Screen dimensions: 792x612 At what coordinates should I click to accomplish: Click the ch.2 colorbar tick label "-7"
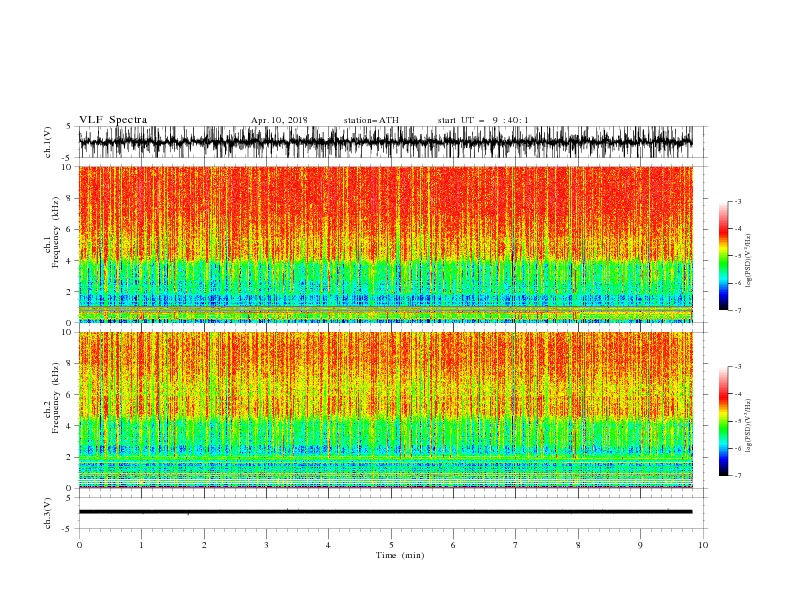tap(738, 475)
